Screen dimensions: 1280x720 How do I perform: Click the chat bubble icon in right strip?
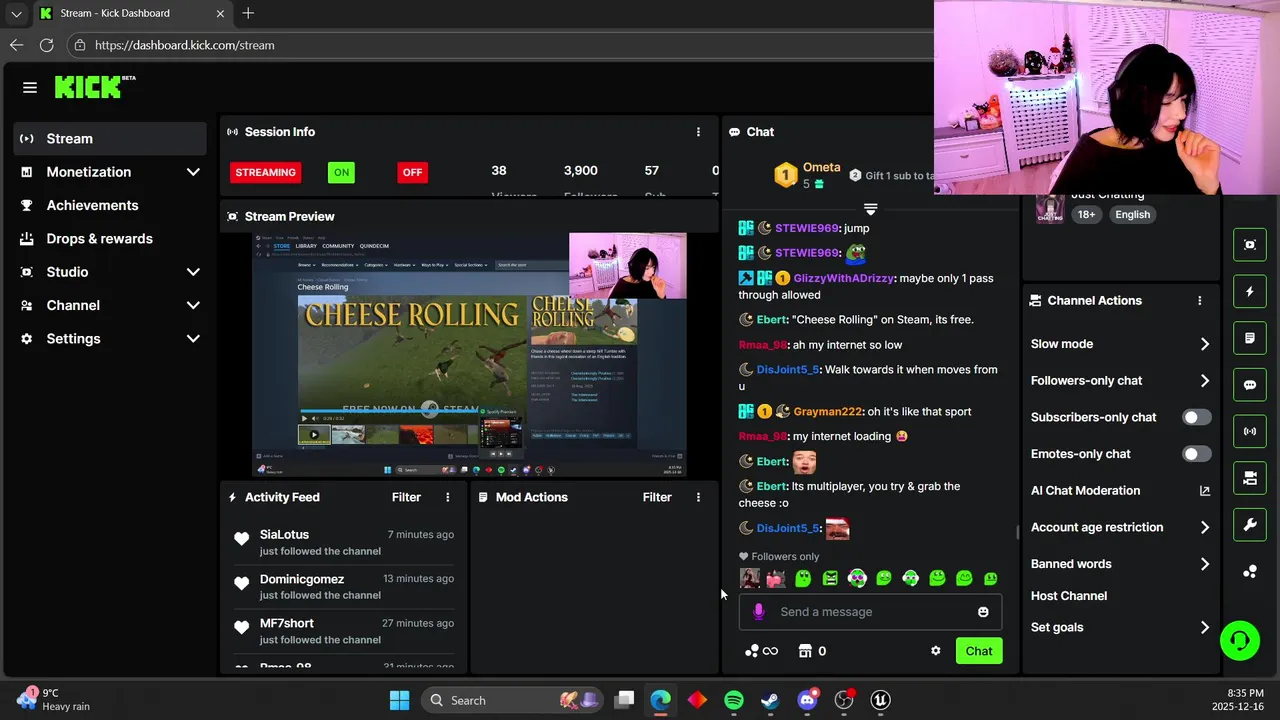coord(1250,385)
